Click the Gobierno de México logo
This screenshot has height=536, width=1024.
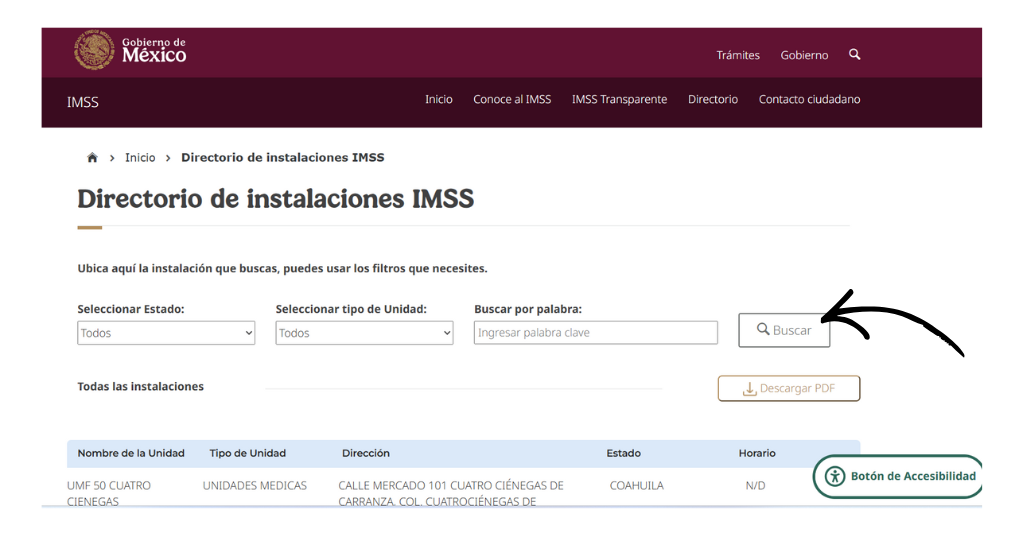click(x=130, y=50)
